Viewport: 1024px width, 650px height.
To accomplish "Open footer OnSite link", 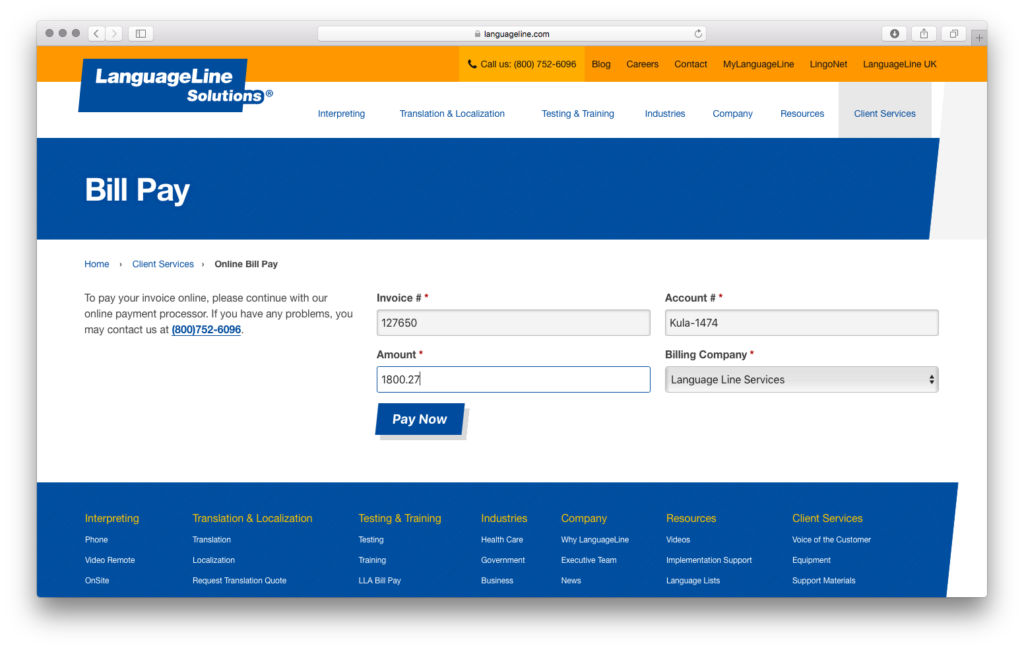I will click(97, 580).
